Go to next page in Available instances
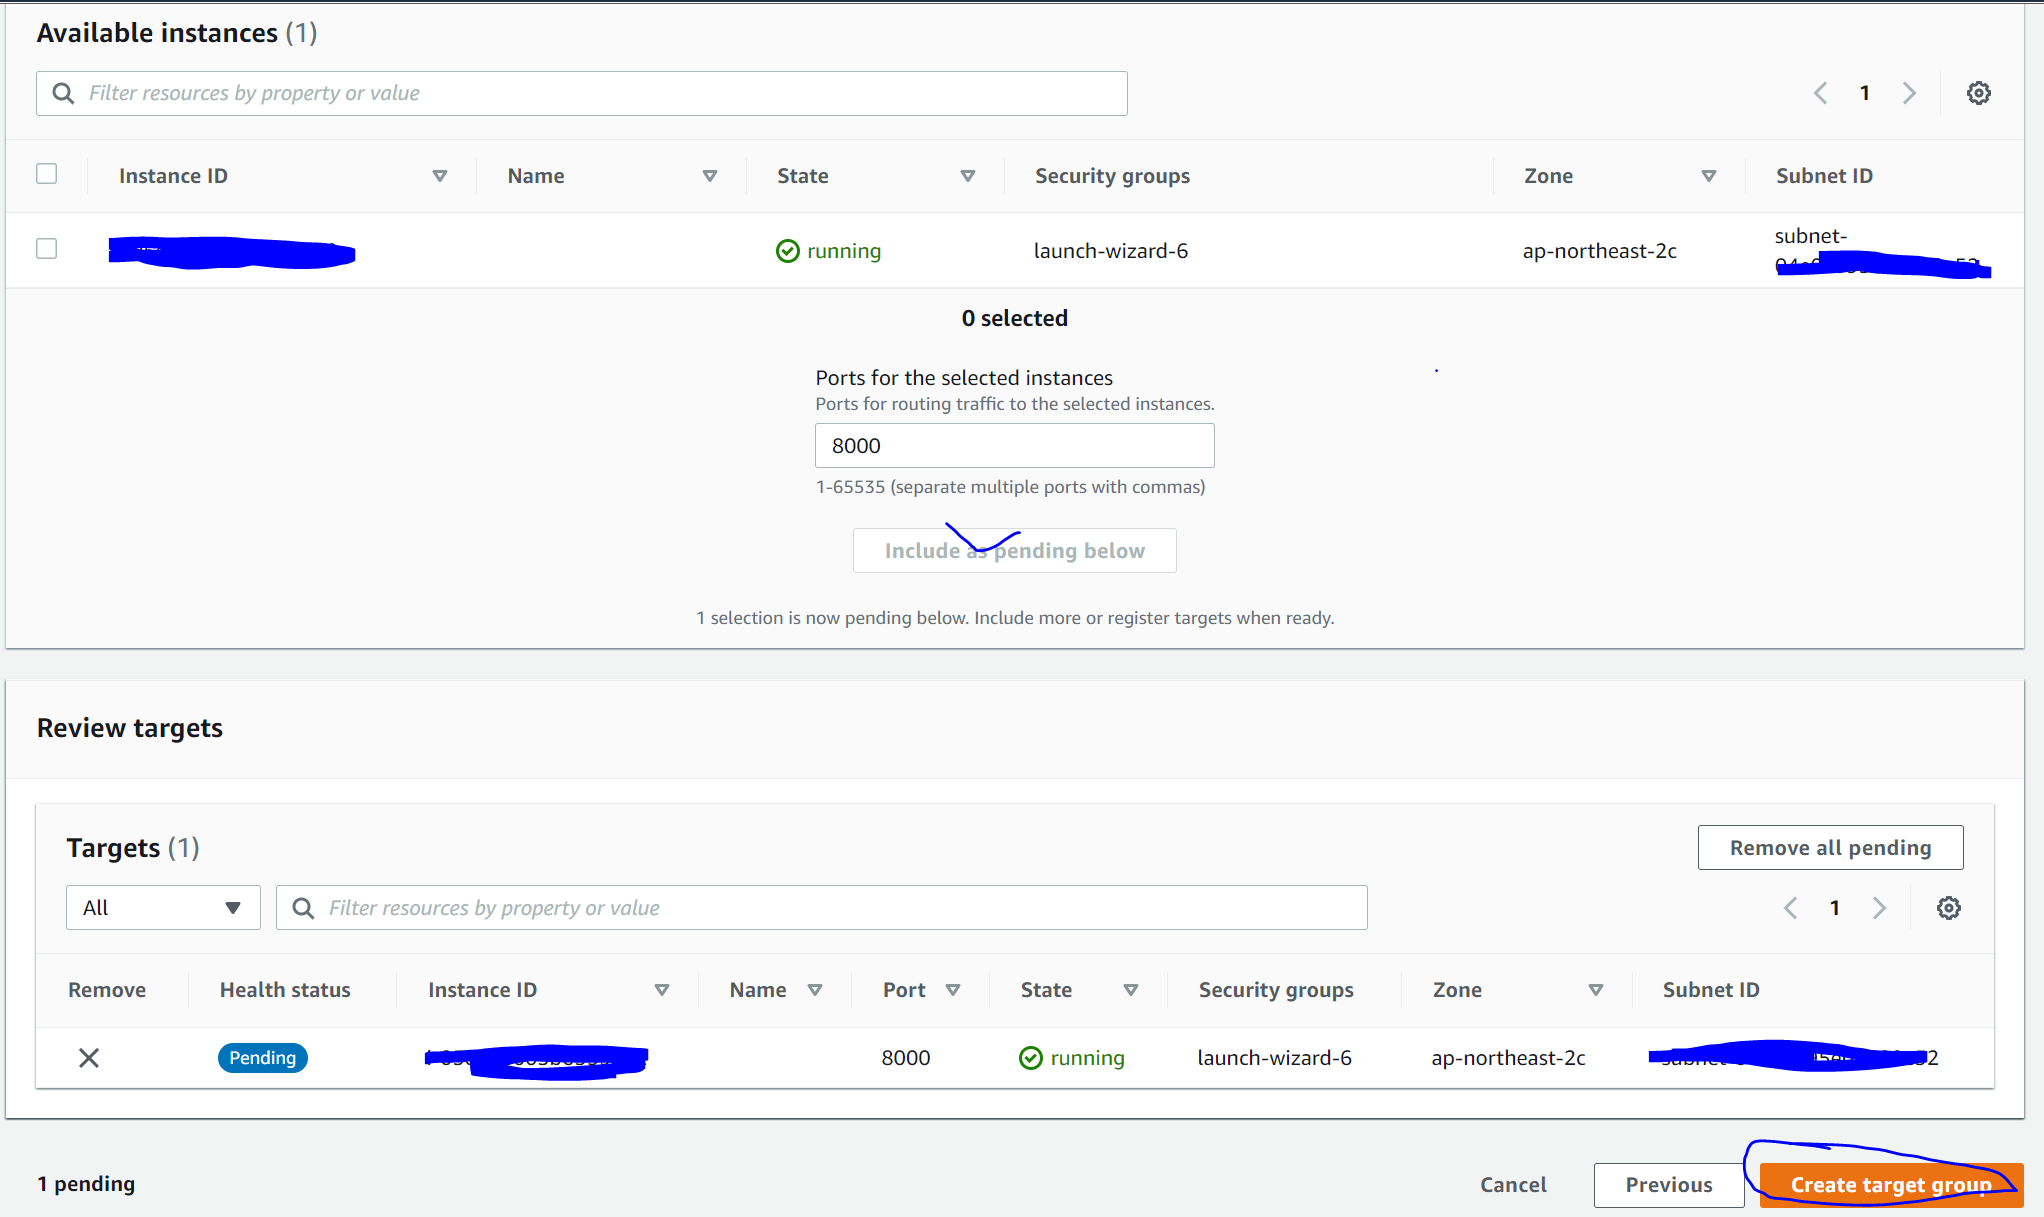Viewport: 2044px width, 1217px height. tap(1909, 93)
